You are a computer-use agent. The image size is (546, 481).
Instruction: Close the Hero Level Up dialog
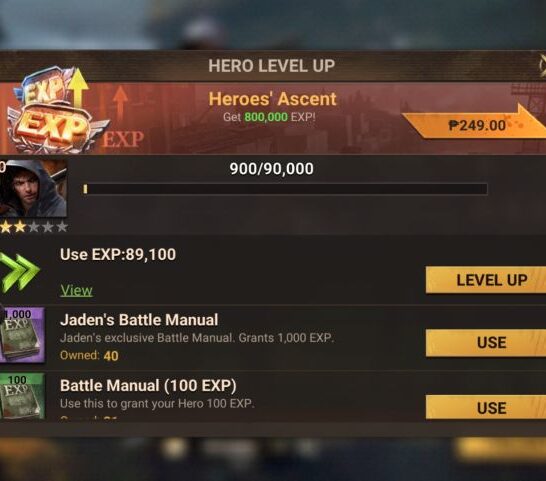pos(542,65)
